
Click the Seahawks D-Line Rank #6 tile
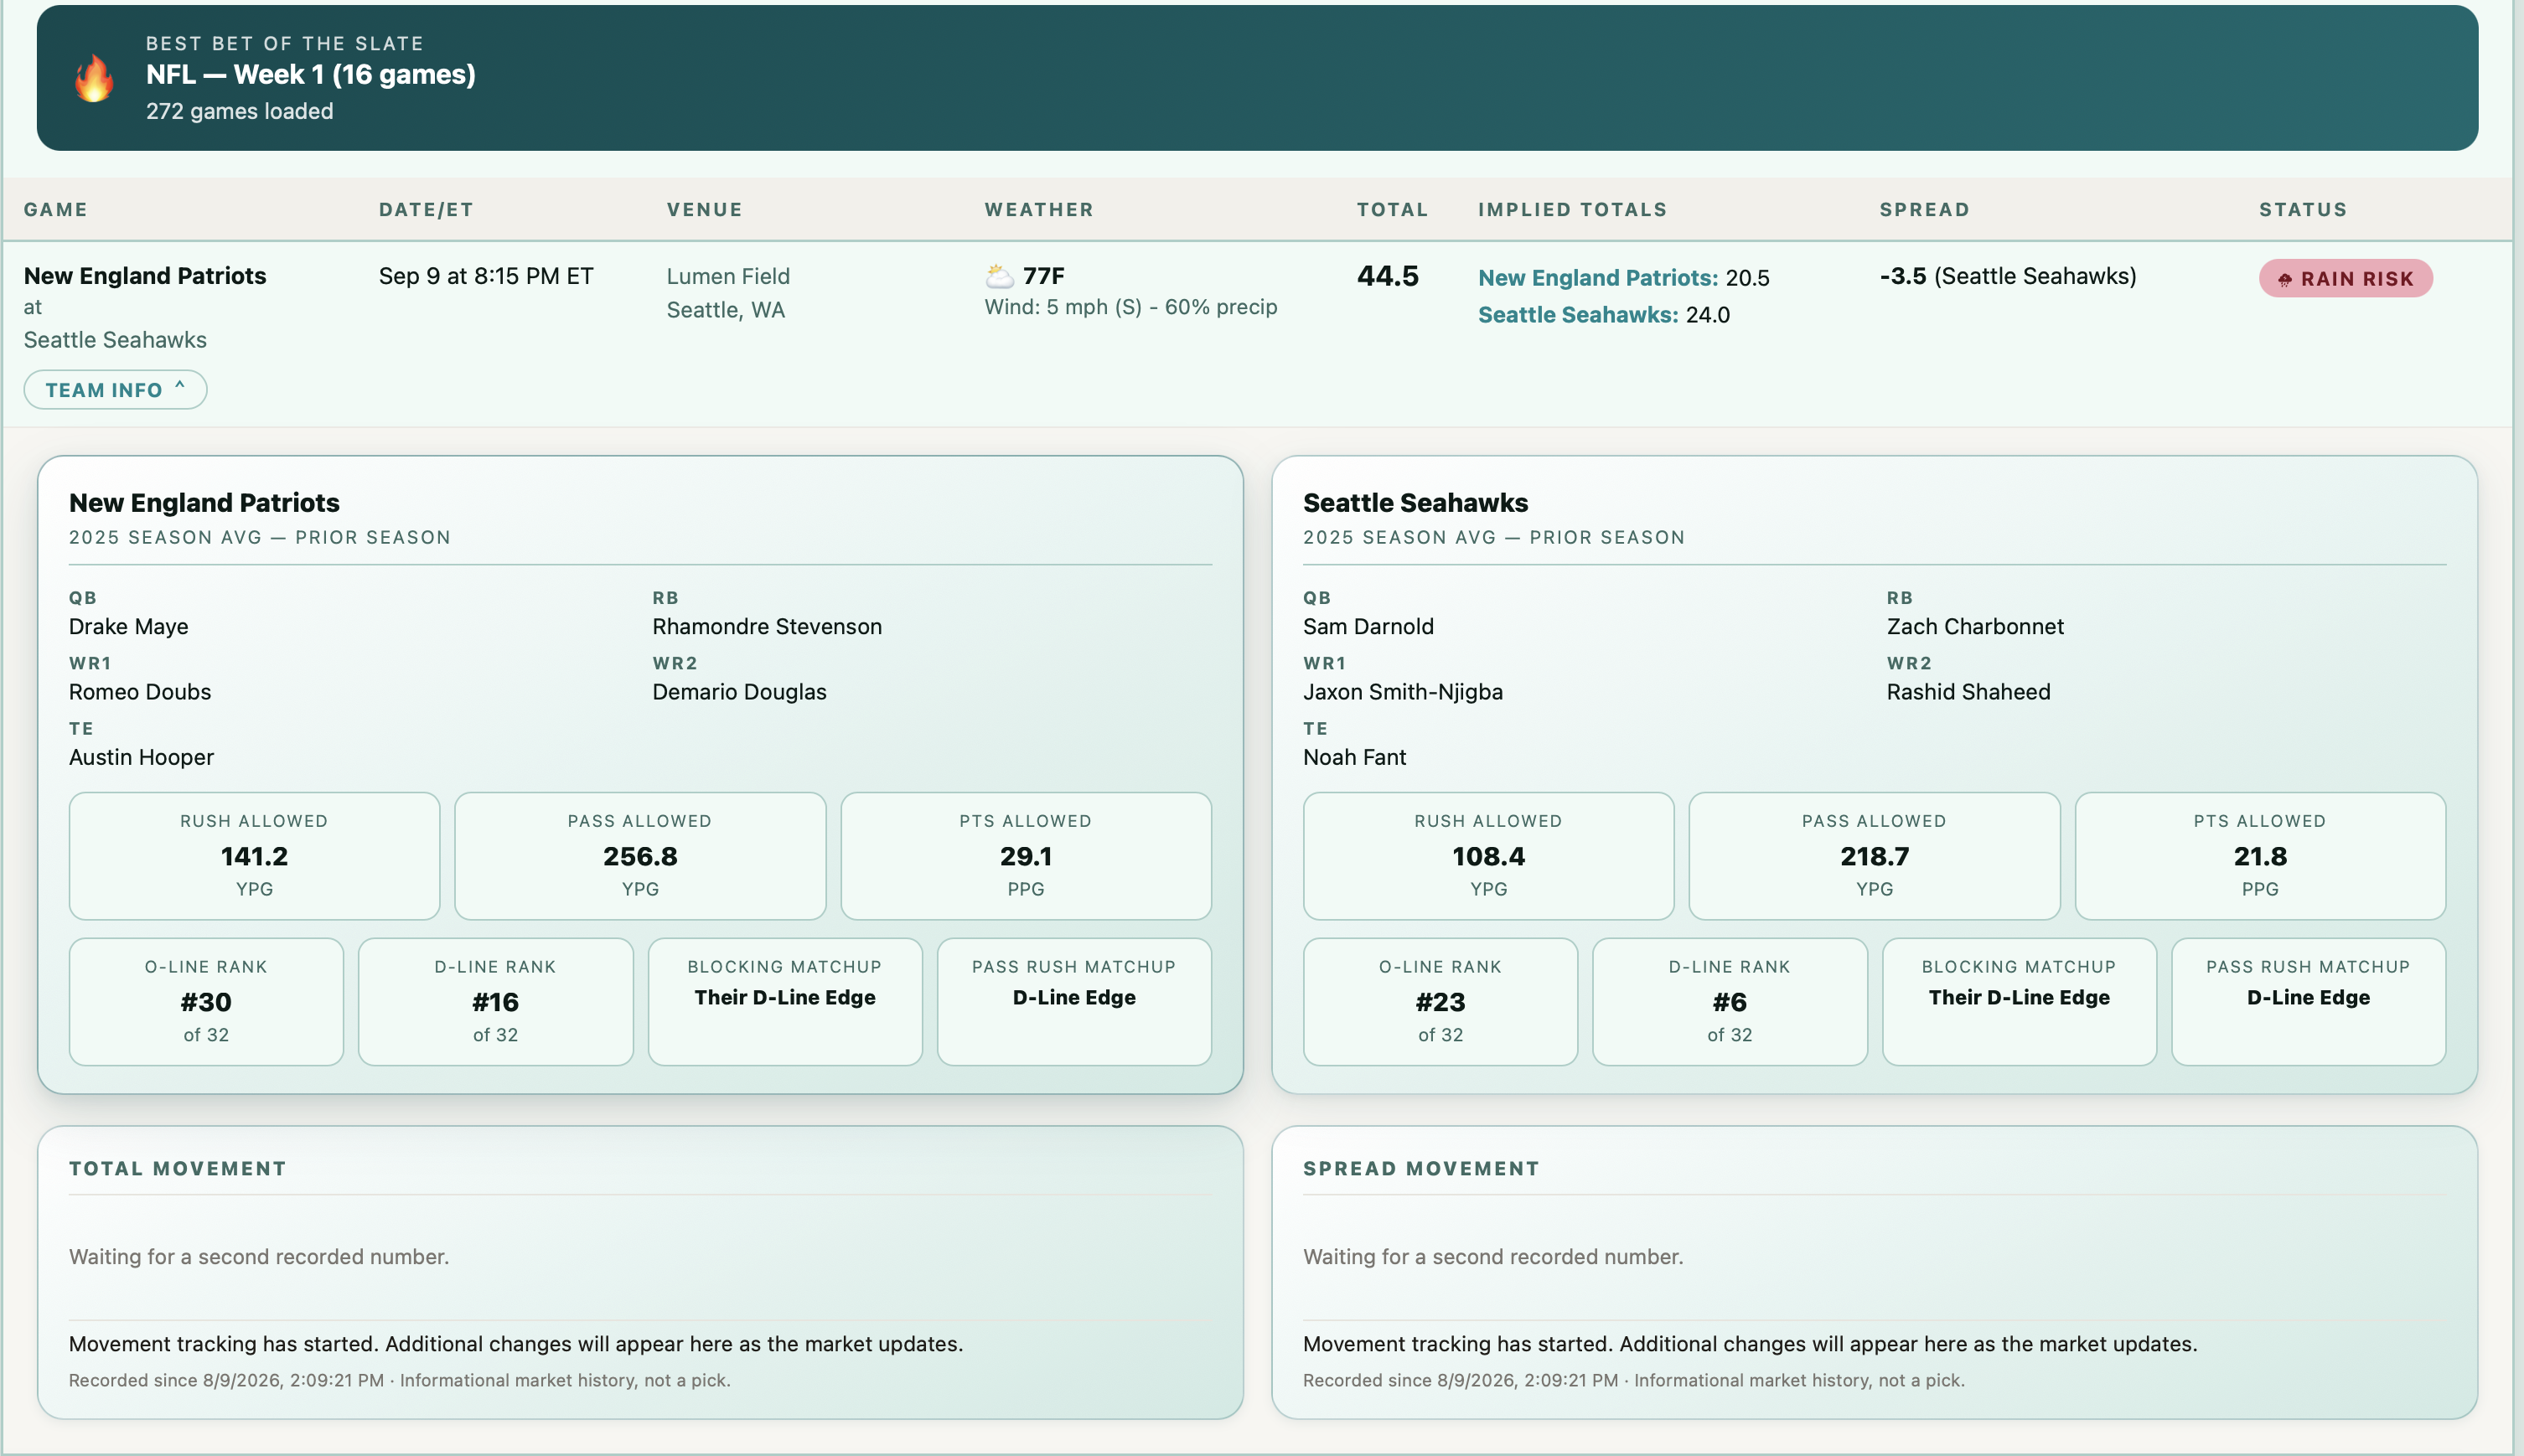click(1729, 1002)
